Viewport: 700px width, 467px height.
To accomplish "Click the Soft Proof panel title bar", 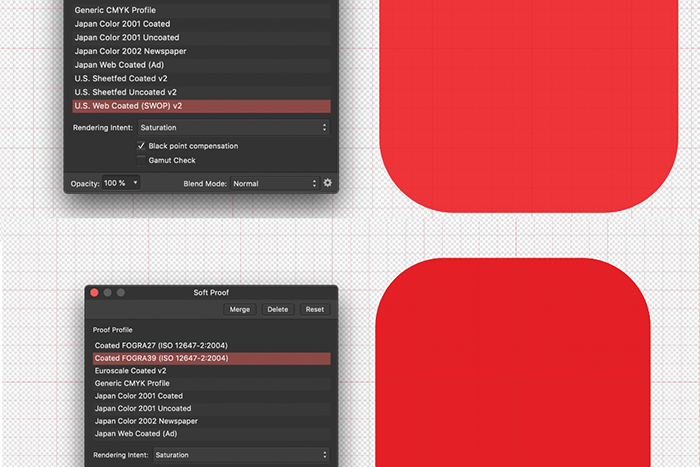I will coord(211,293).
